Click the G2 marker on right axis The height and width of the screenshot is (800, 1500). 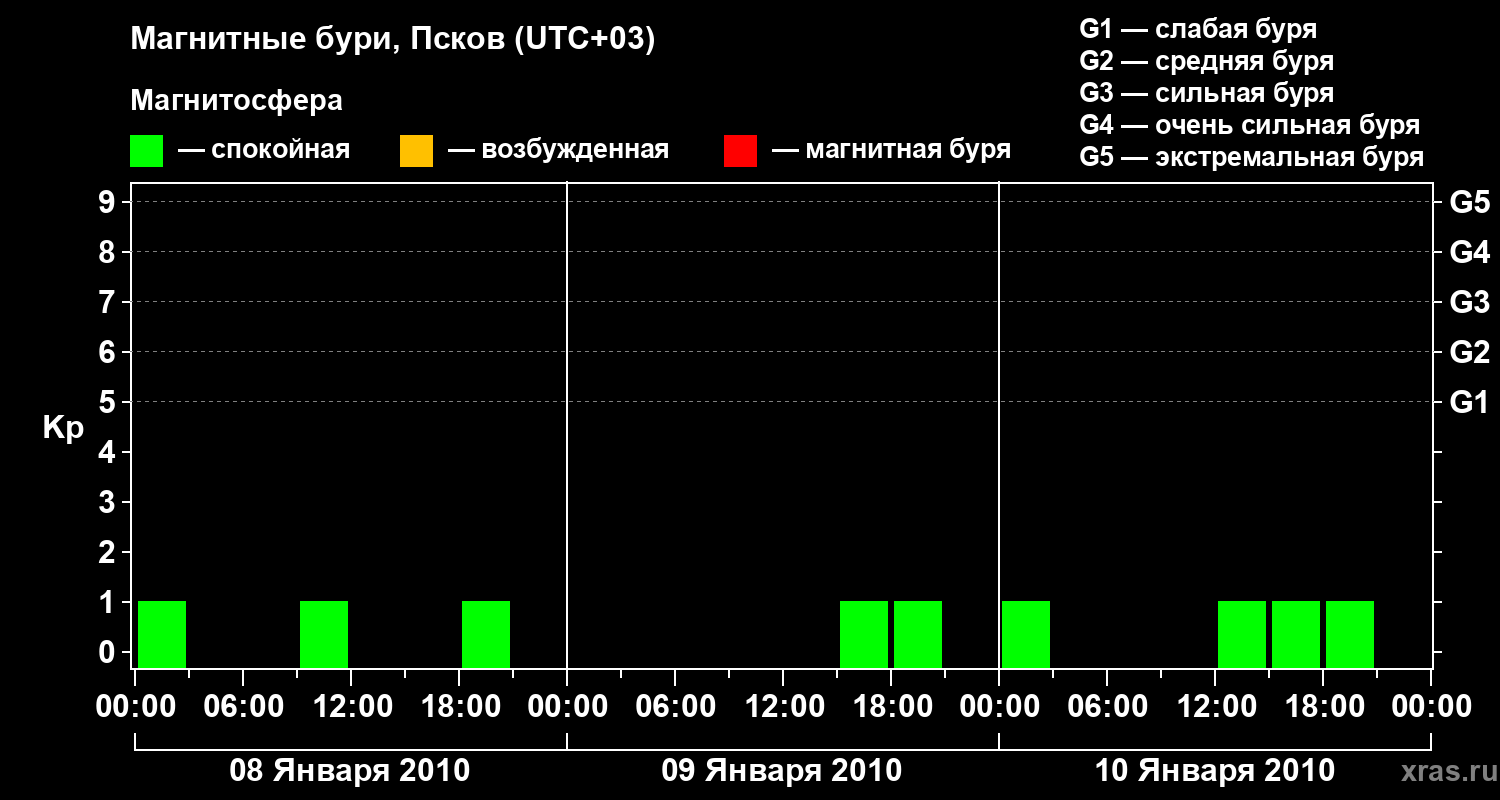pyautogui.click(x=1470, y=352)
